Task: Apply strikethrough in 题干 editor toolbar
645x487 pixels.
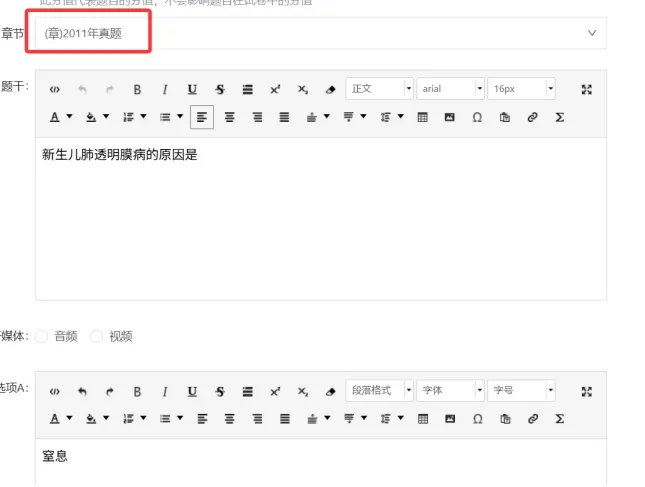Action: coord(220,89)
